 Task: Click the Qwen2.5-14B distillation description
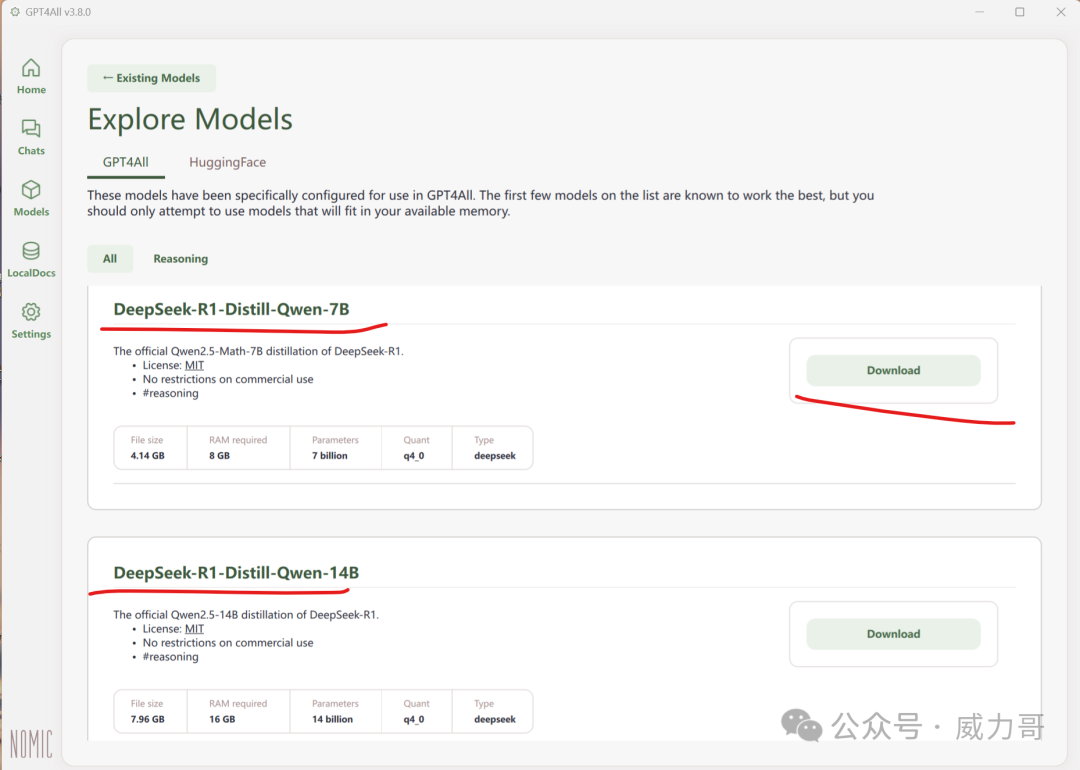point(246,615)
